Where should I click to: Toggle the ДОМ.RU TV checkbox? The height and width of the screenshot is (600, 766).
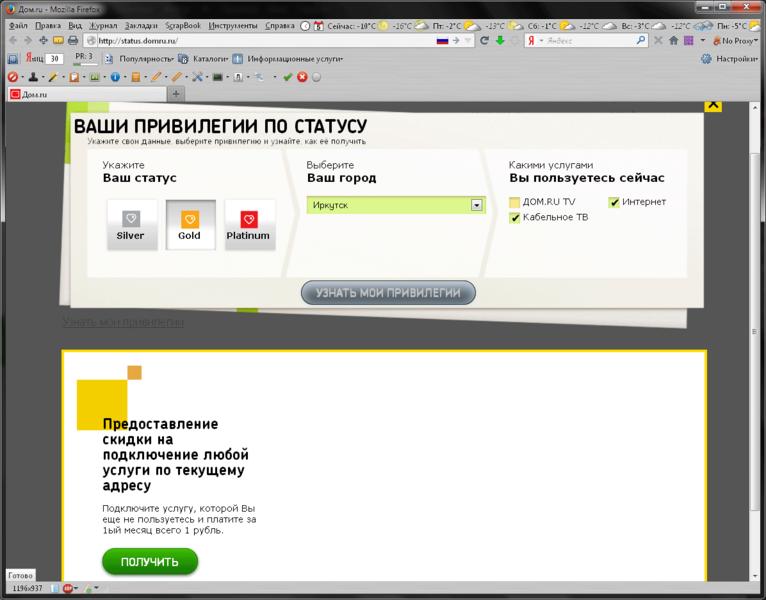[x=514, y=202]
